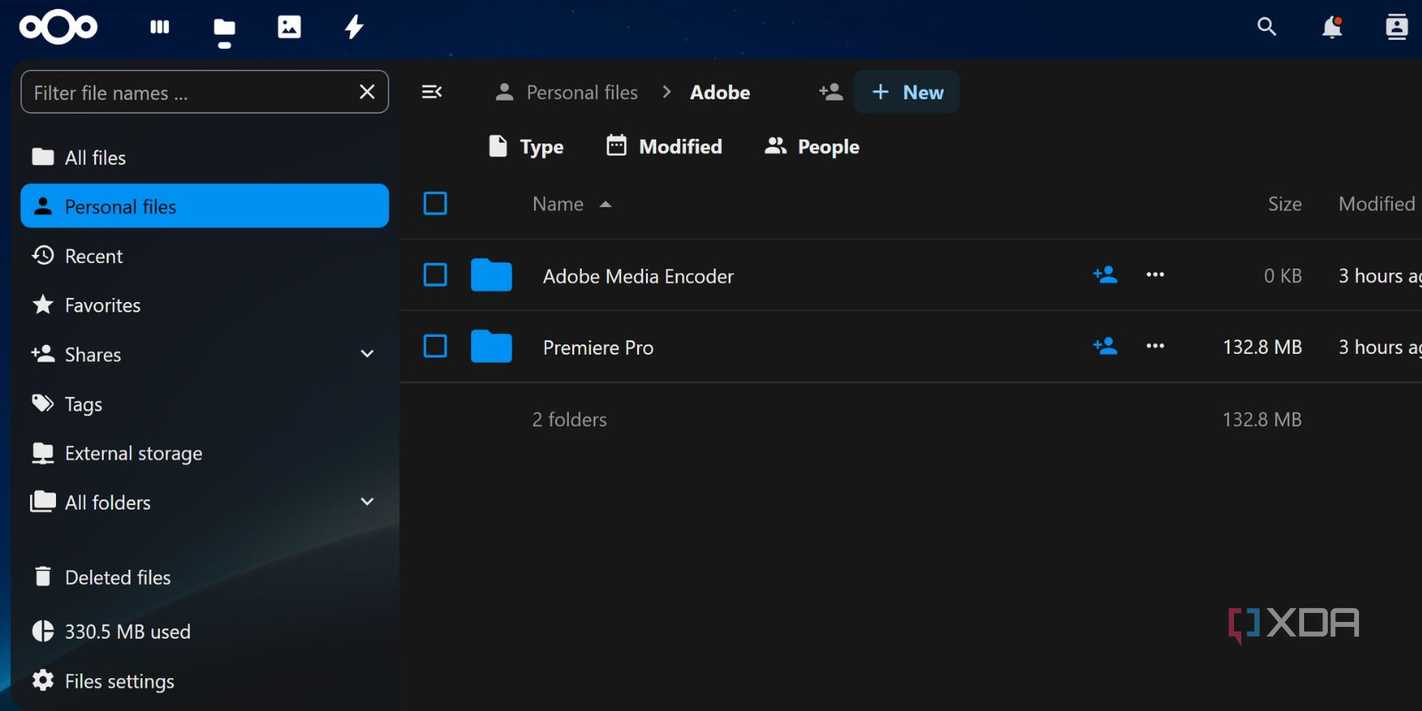The height and width of the screenshot is (711, 1422).
Task: Open Recent in sidebar
Action: [x=204, y=256]
